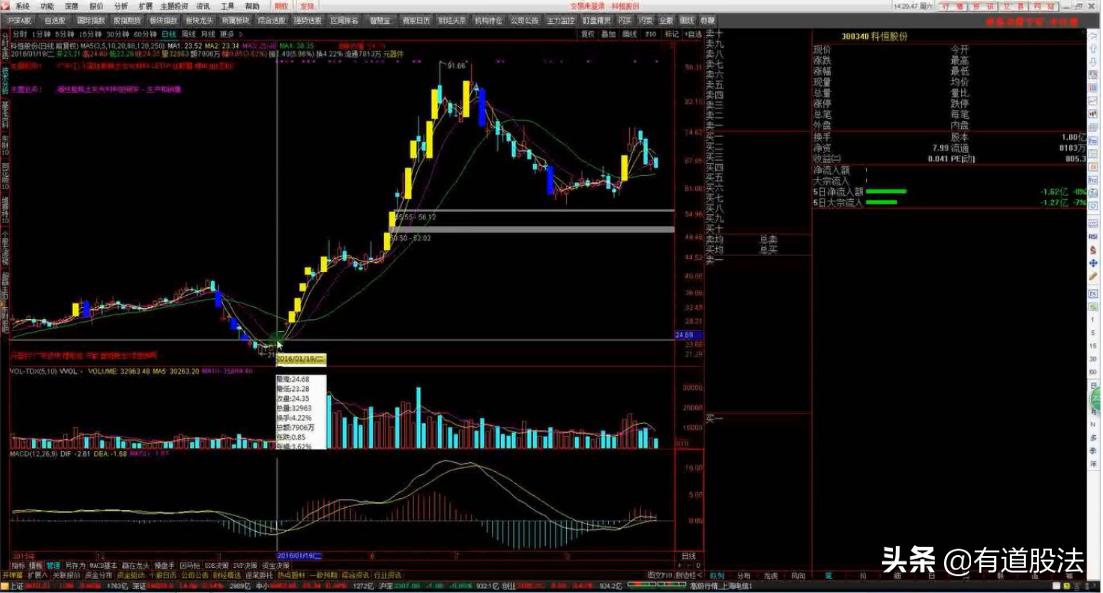Open the 帮助 menu
This screenshot has height=593, width=1103.
coord(253,6)
